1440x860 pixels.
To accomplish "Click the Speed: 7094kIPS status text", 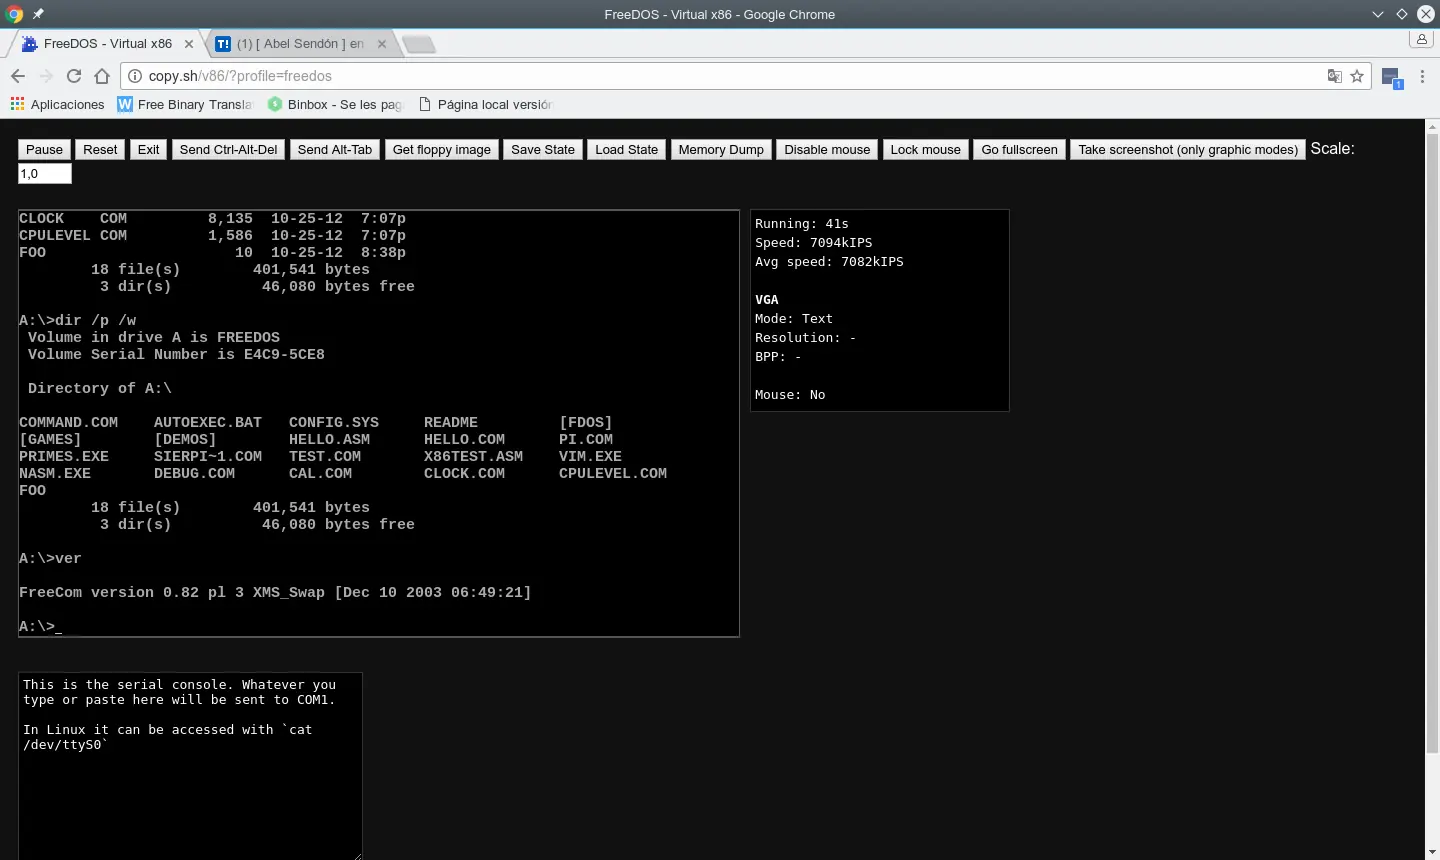I will [813, 243].
